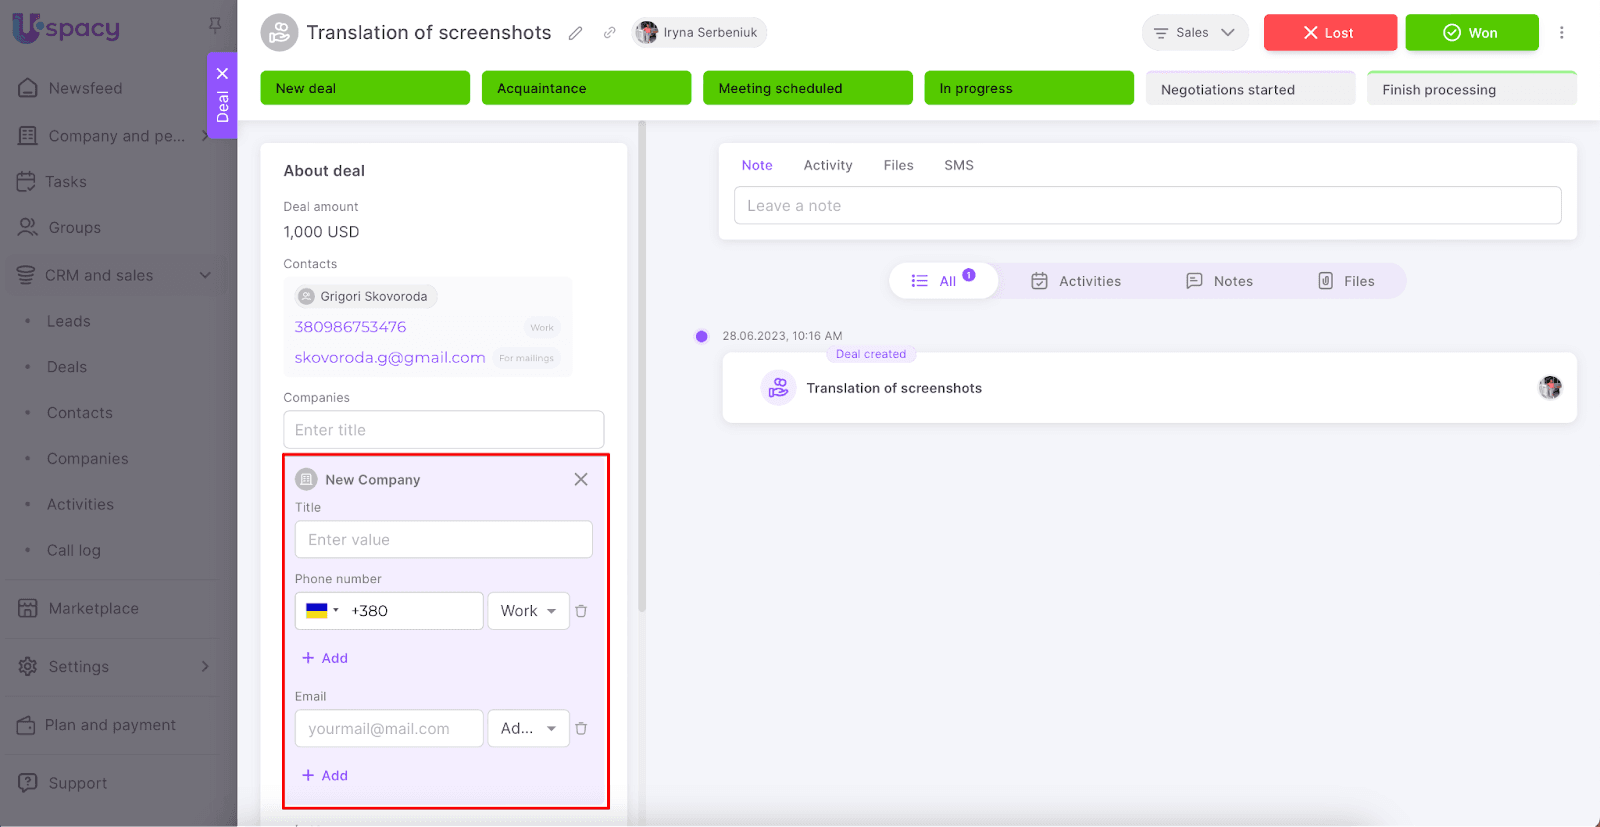
Task: Switch to the Activity tab
Action: tap(828, 165)
